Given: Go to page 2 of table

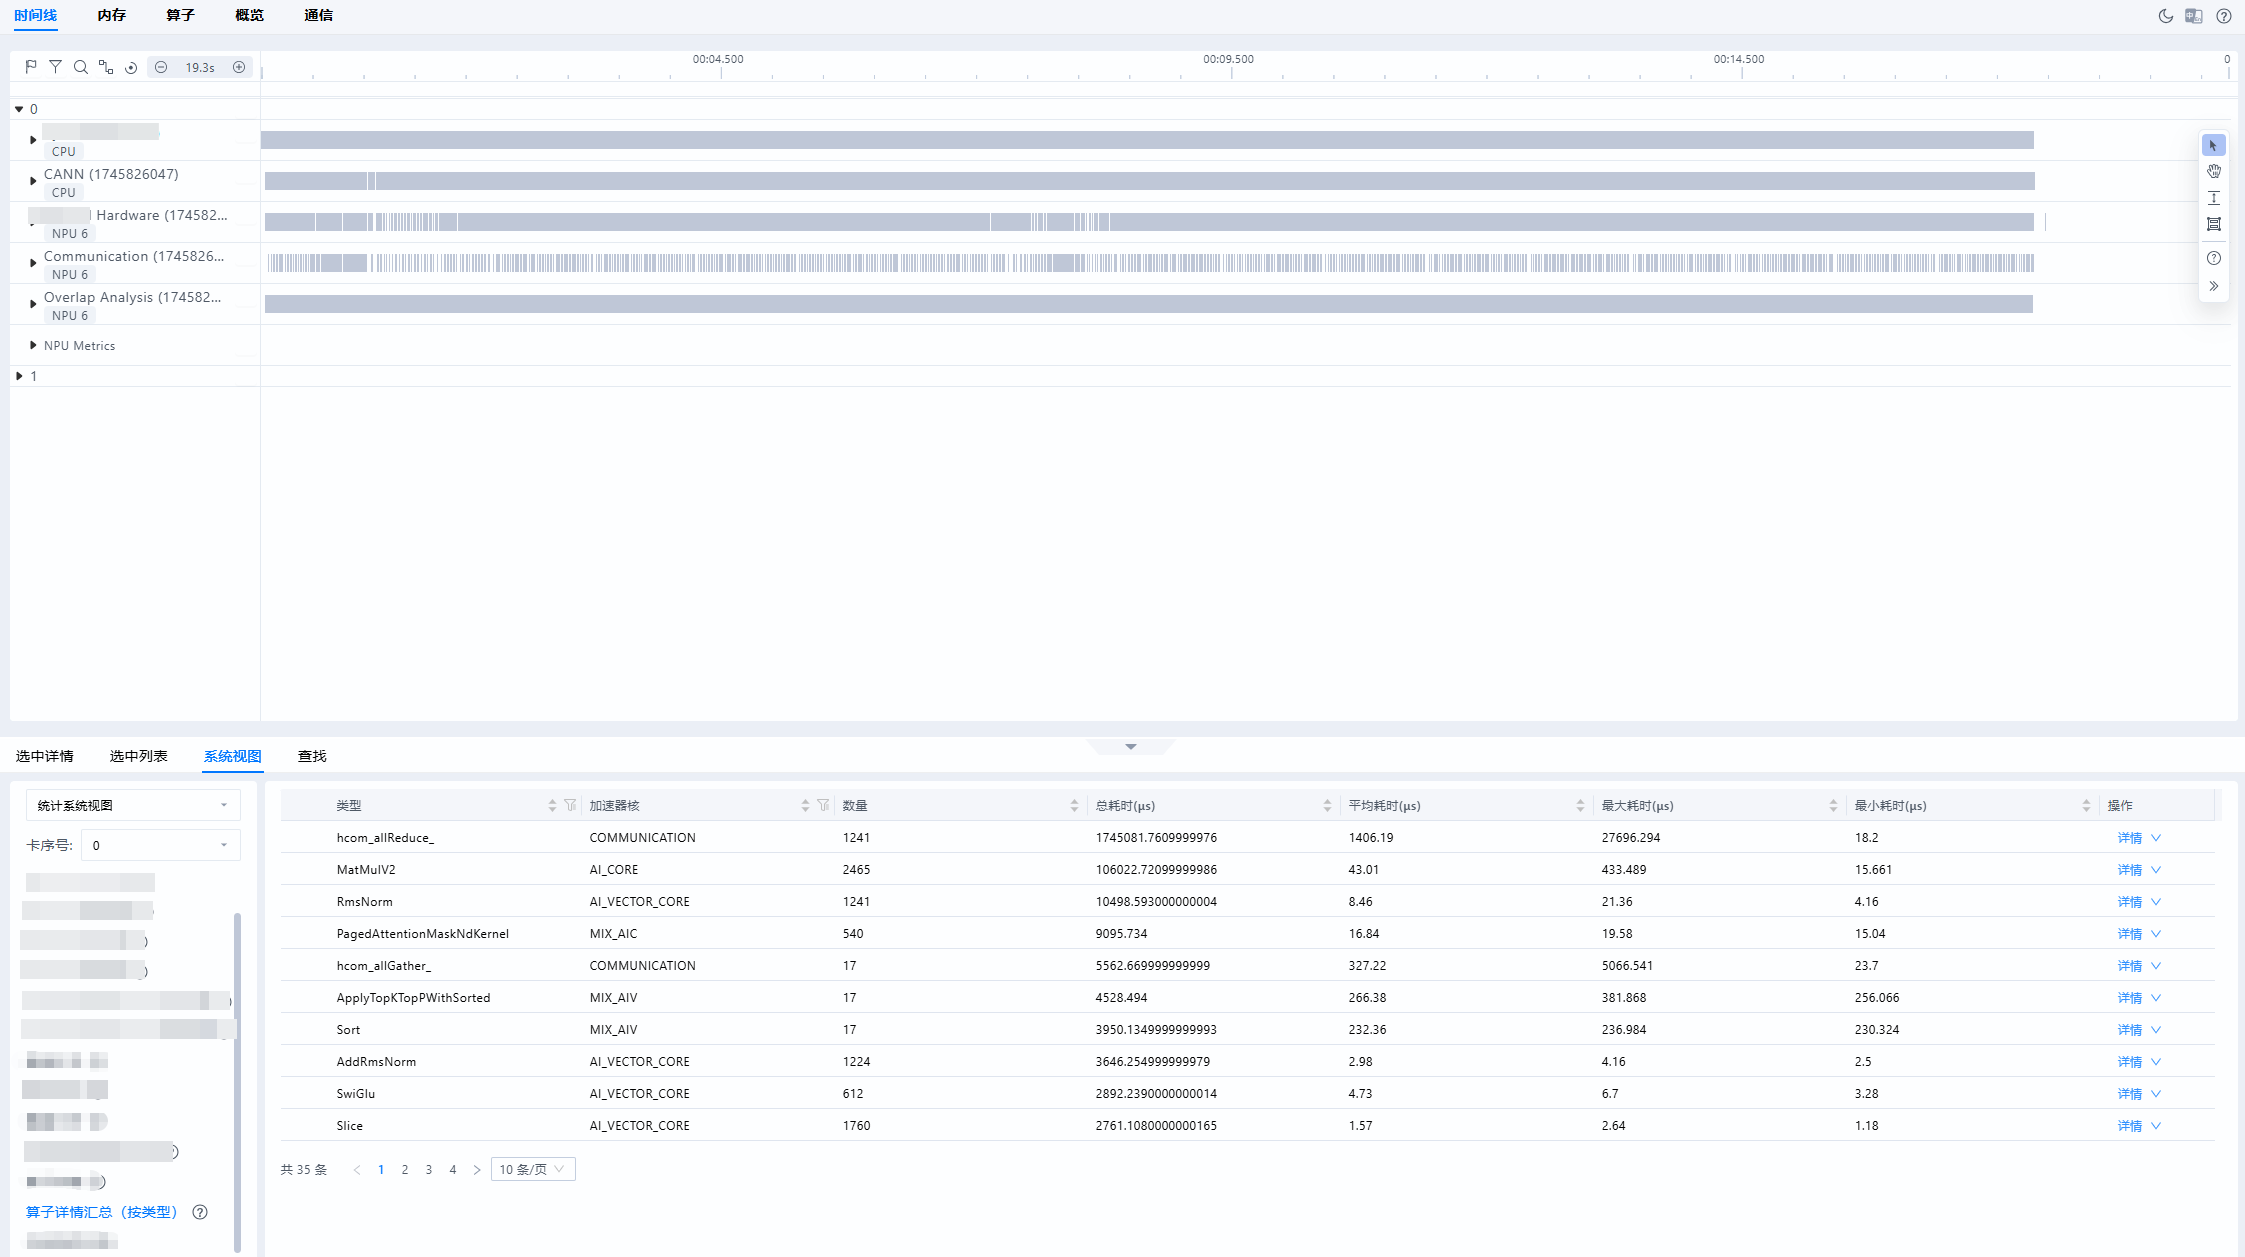Looking at the screenshot, I should 405,1169.
